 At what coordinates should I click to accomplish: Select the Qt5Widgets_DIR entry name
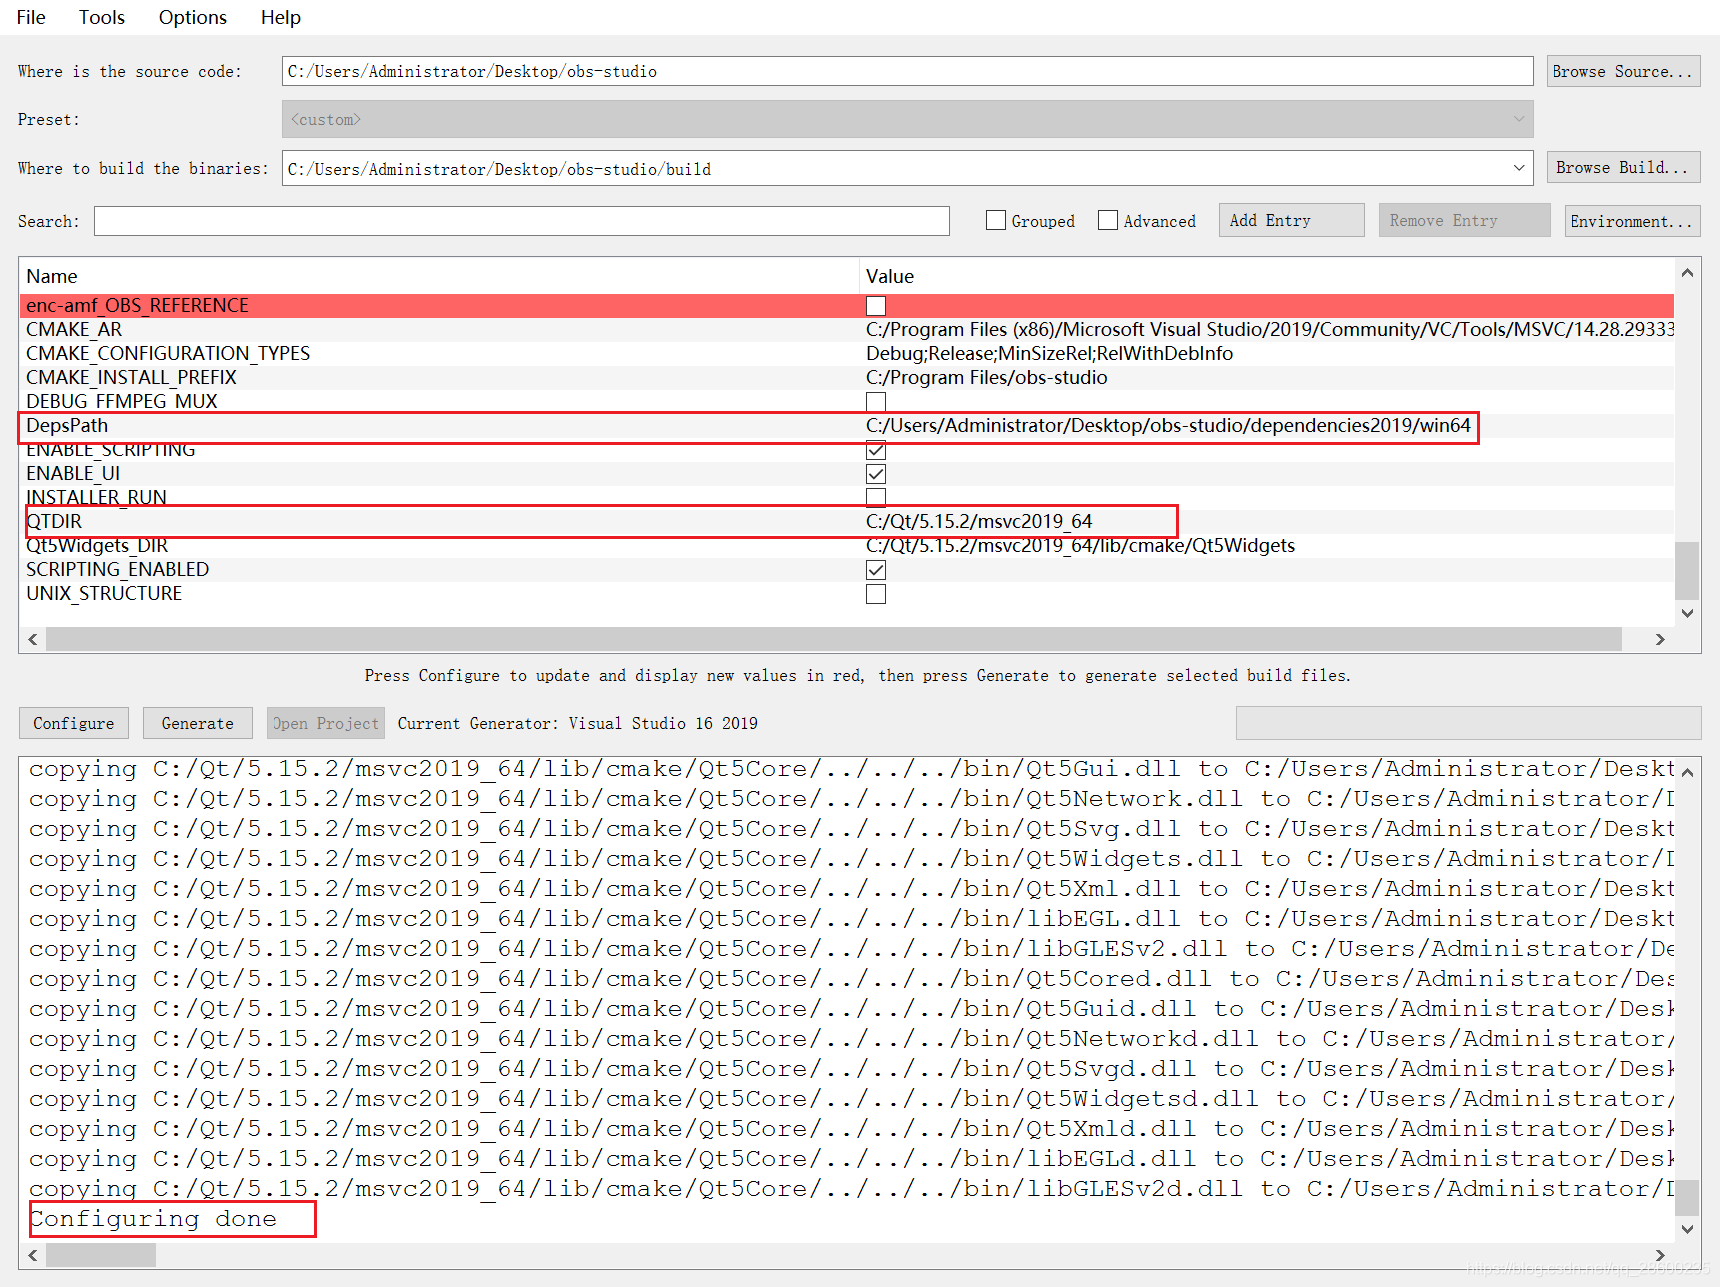click(x=97, y=546)
